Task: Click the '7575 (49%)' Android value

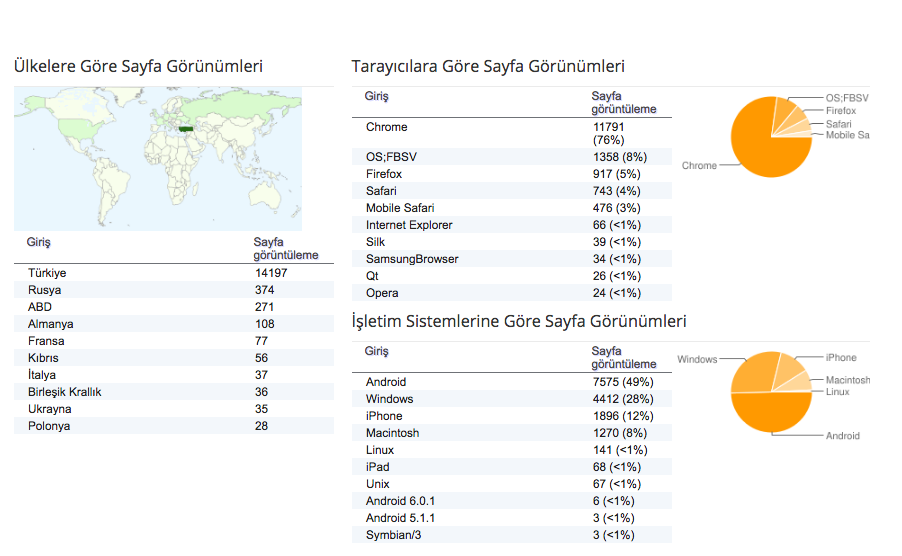Action: pyautogui.click(x=623, y=382)
